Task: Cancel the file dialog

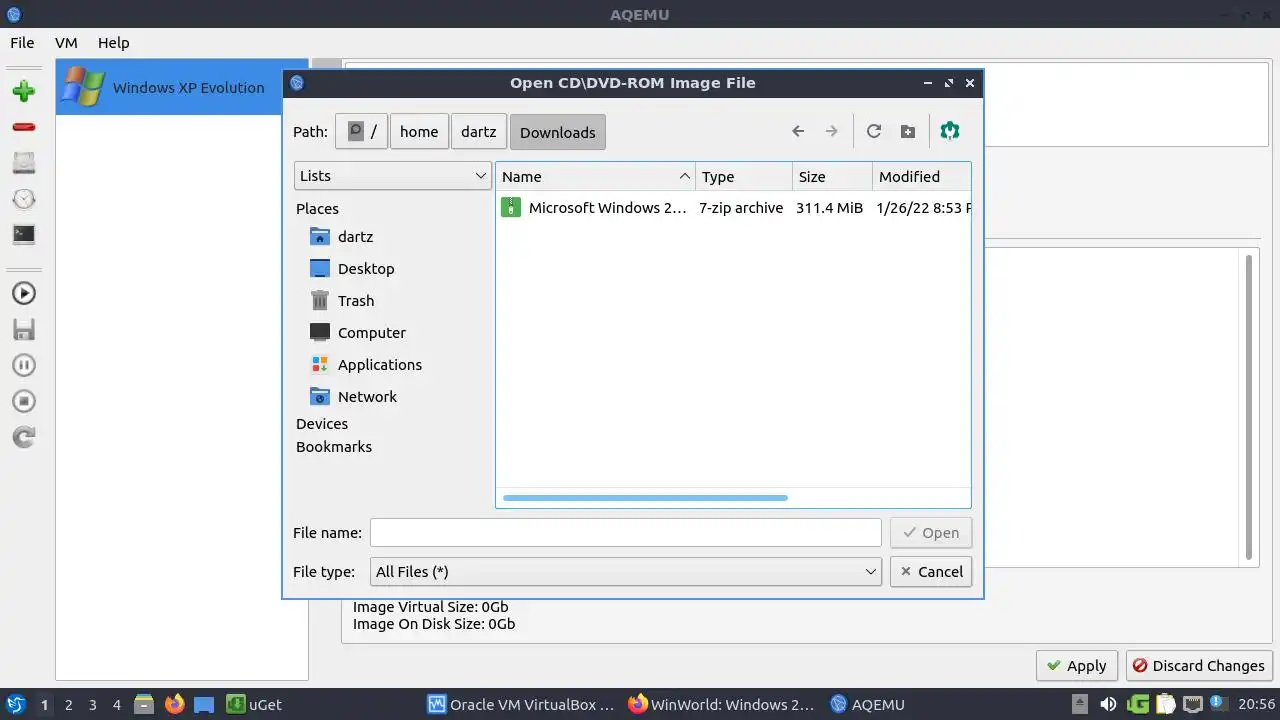Action: (930, 572)
